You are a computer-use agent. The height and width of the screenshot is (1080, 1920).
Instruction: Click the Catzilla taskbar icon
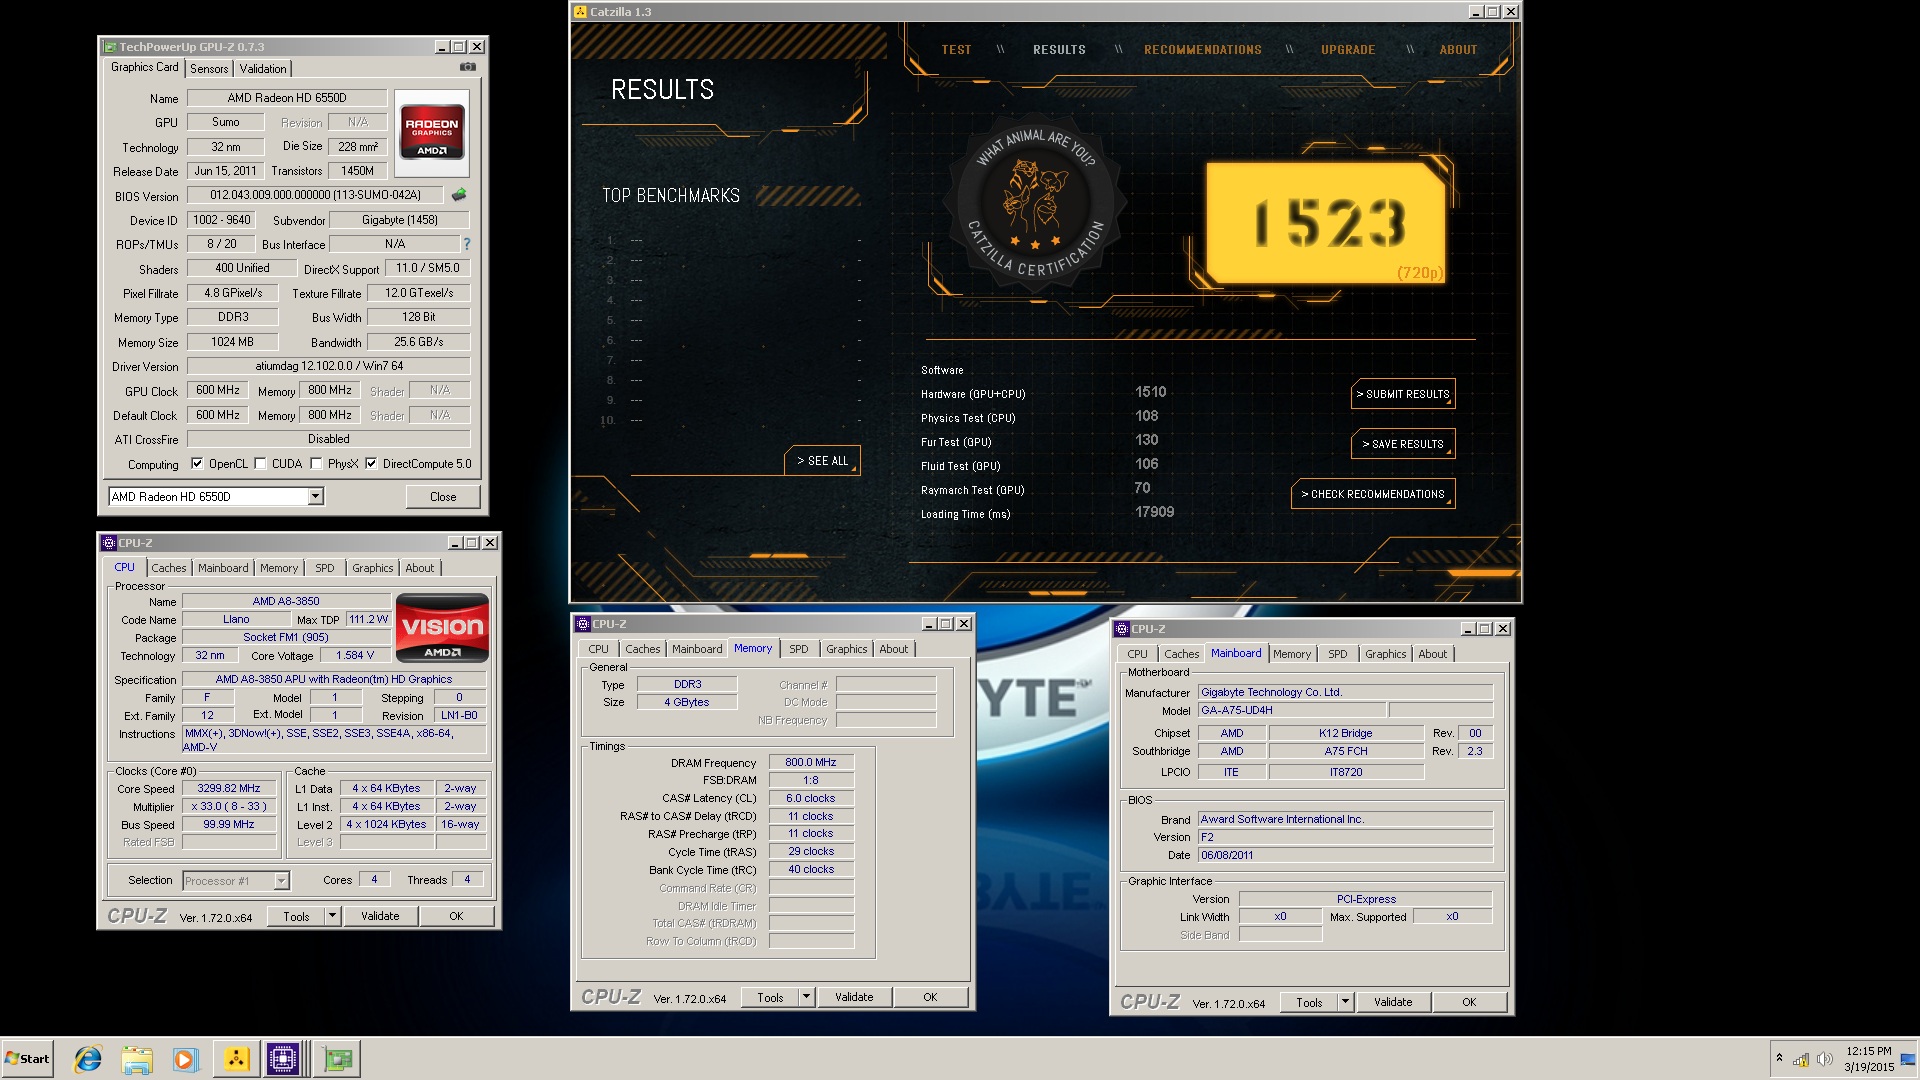[x=236, y=1059]
